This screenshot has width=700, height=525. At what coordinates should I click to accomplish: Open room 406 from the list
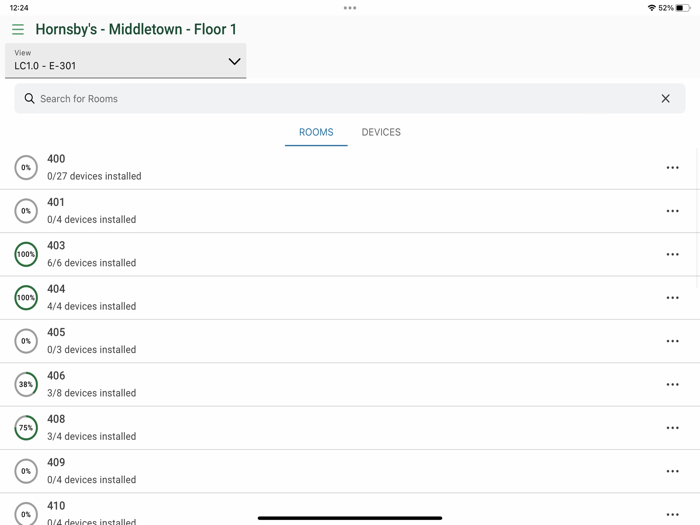pyautogui.click(x=350, y=384)
